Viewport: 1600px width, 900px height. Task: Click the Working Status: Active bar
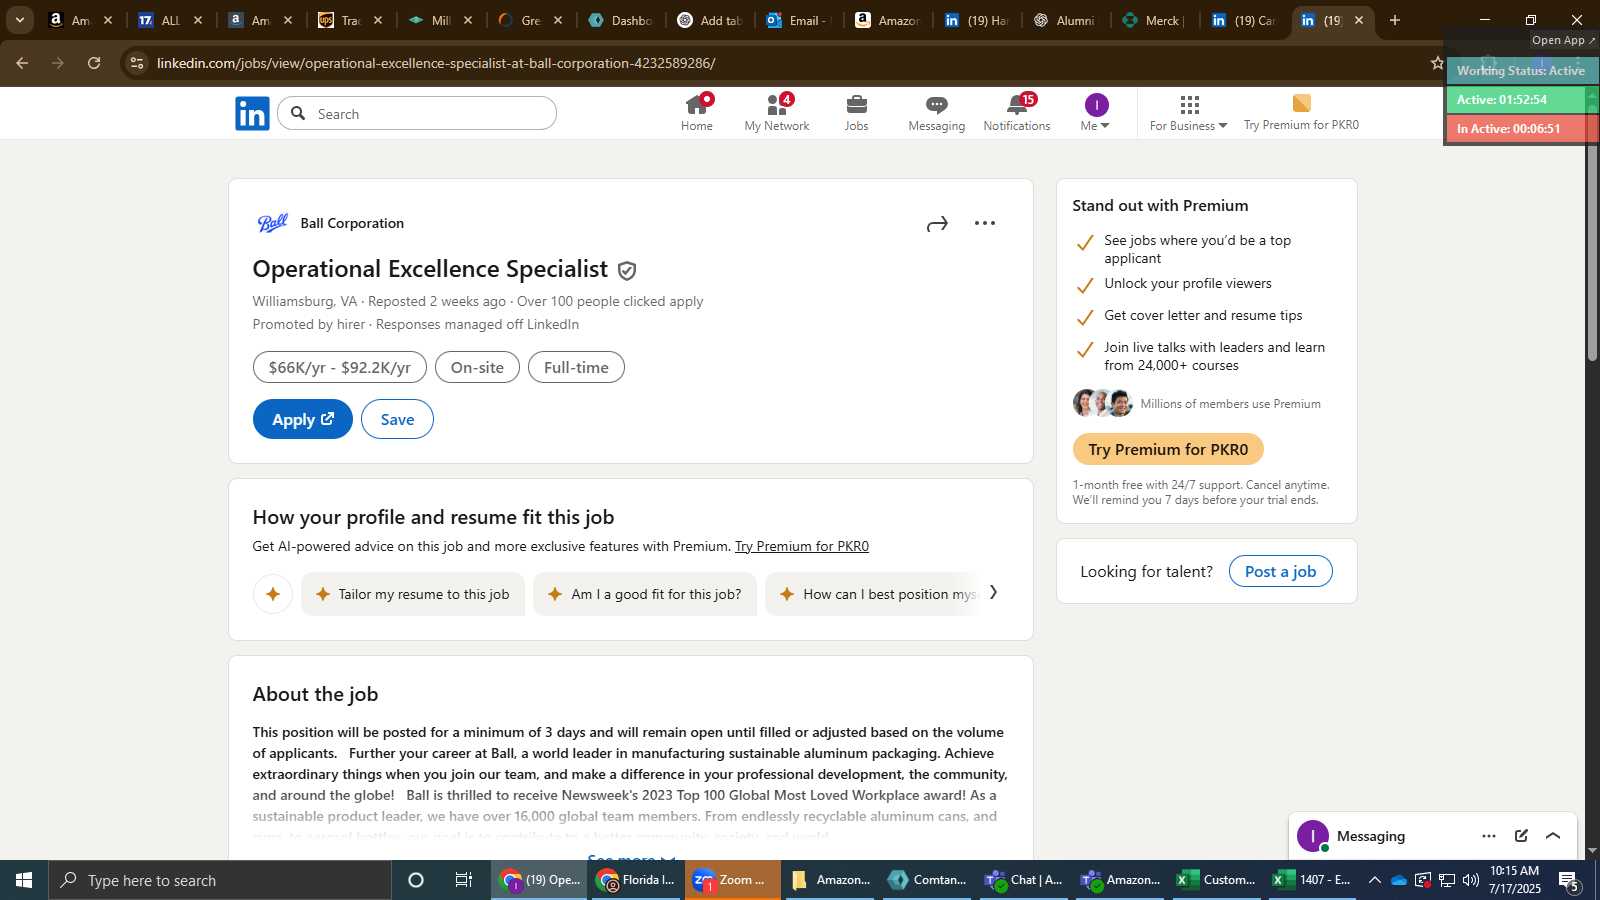click(x=1521, y=71)
